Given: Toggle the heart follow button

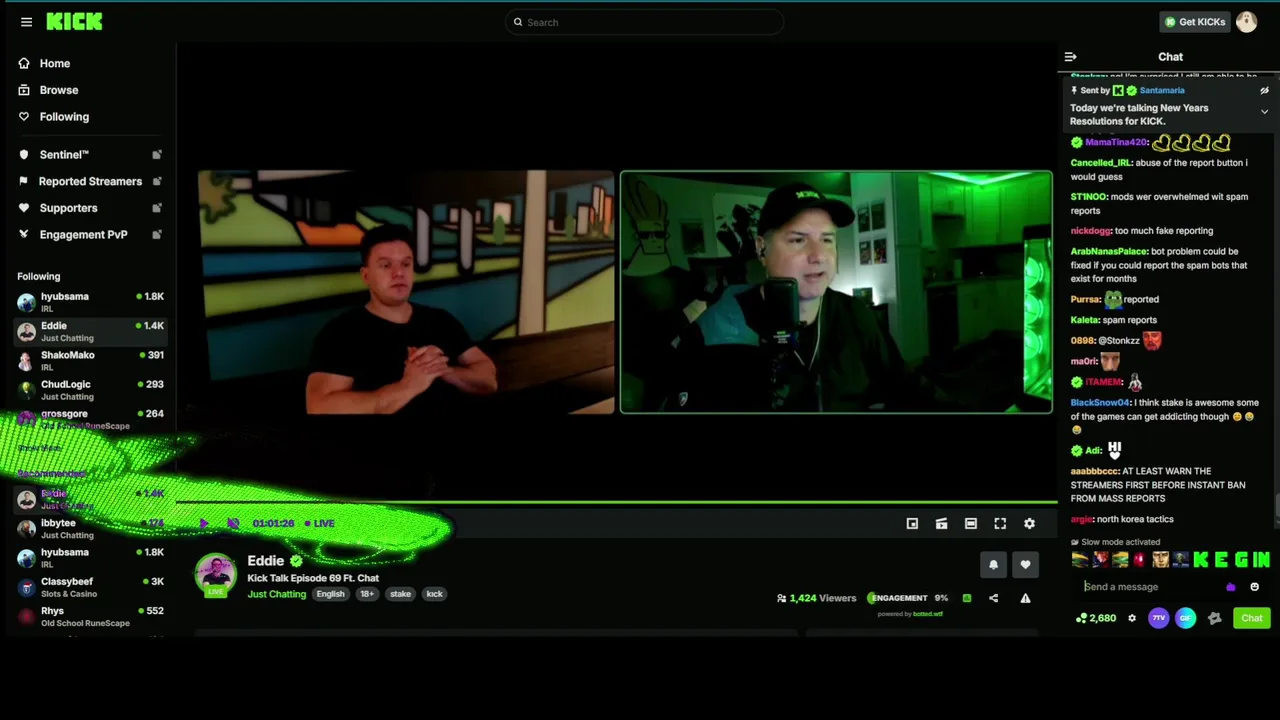Looking at the screenshot, I should pyautogui.click(x=1025, y=565).
